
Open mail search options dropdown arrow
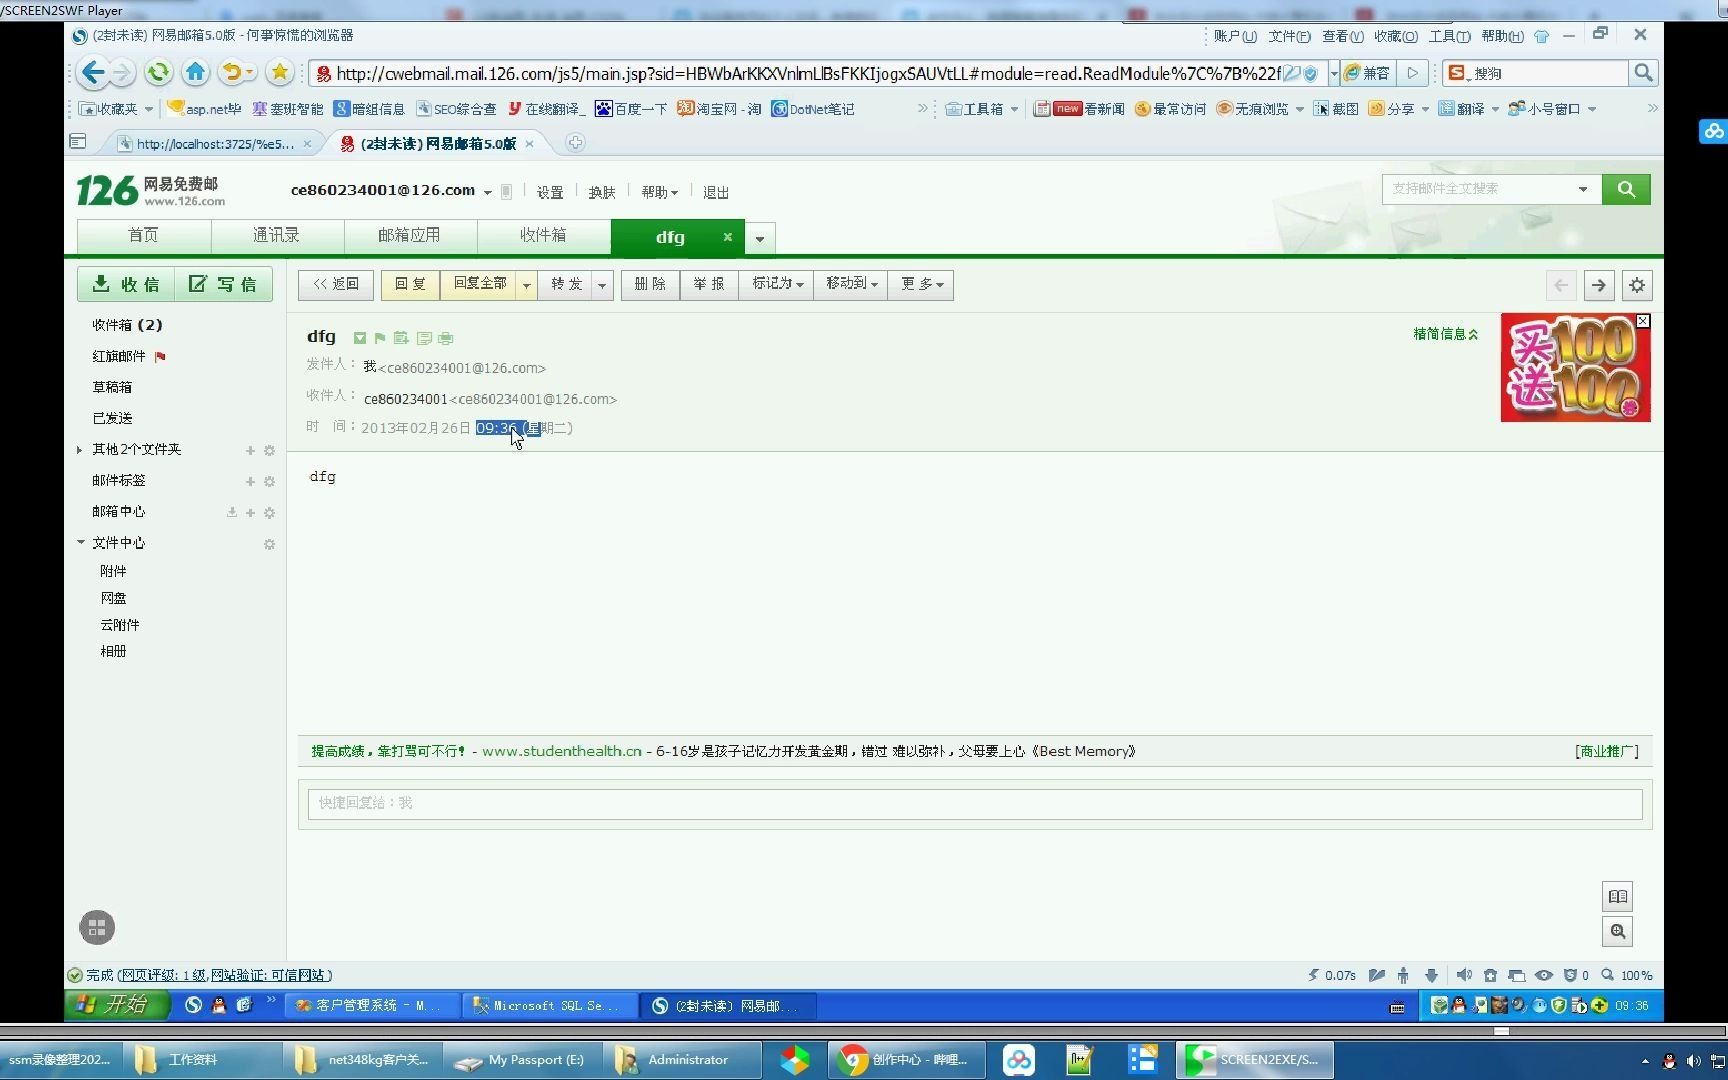click(1583, 189)
